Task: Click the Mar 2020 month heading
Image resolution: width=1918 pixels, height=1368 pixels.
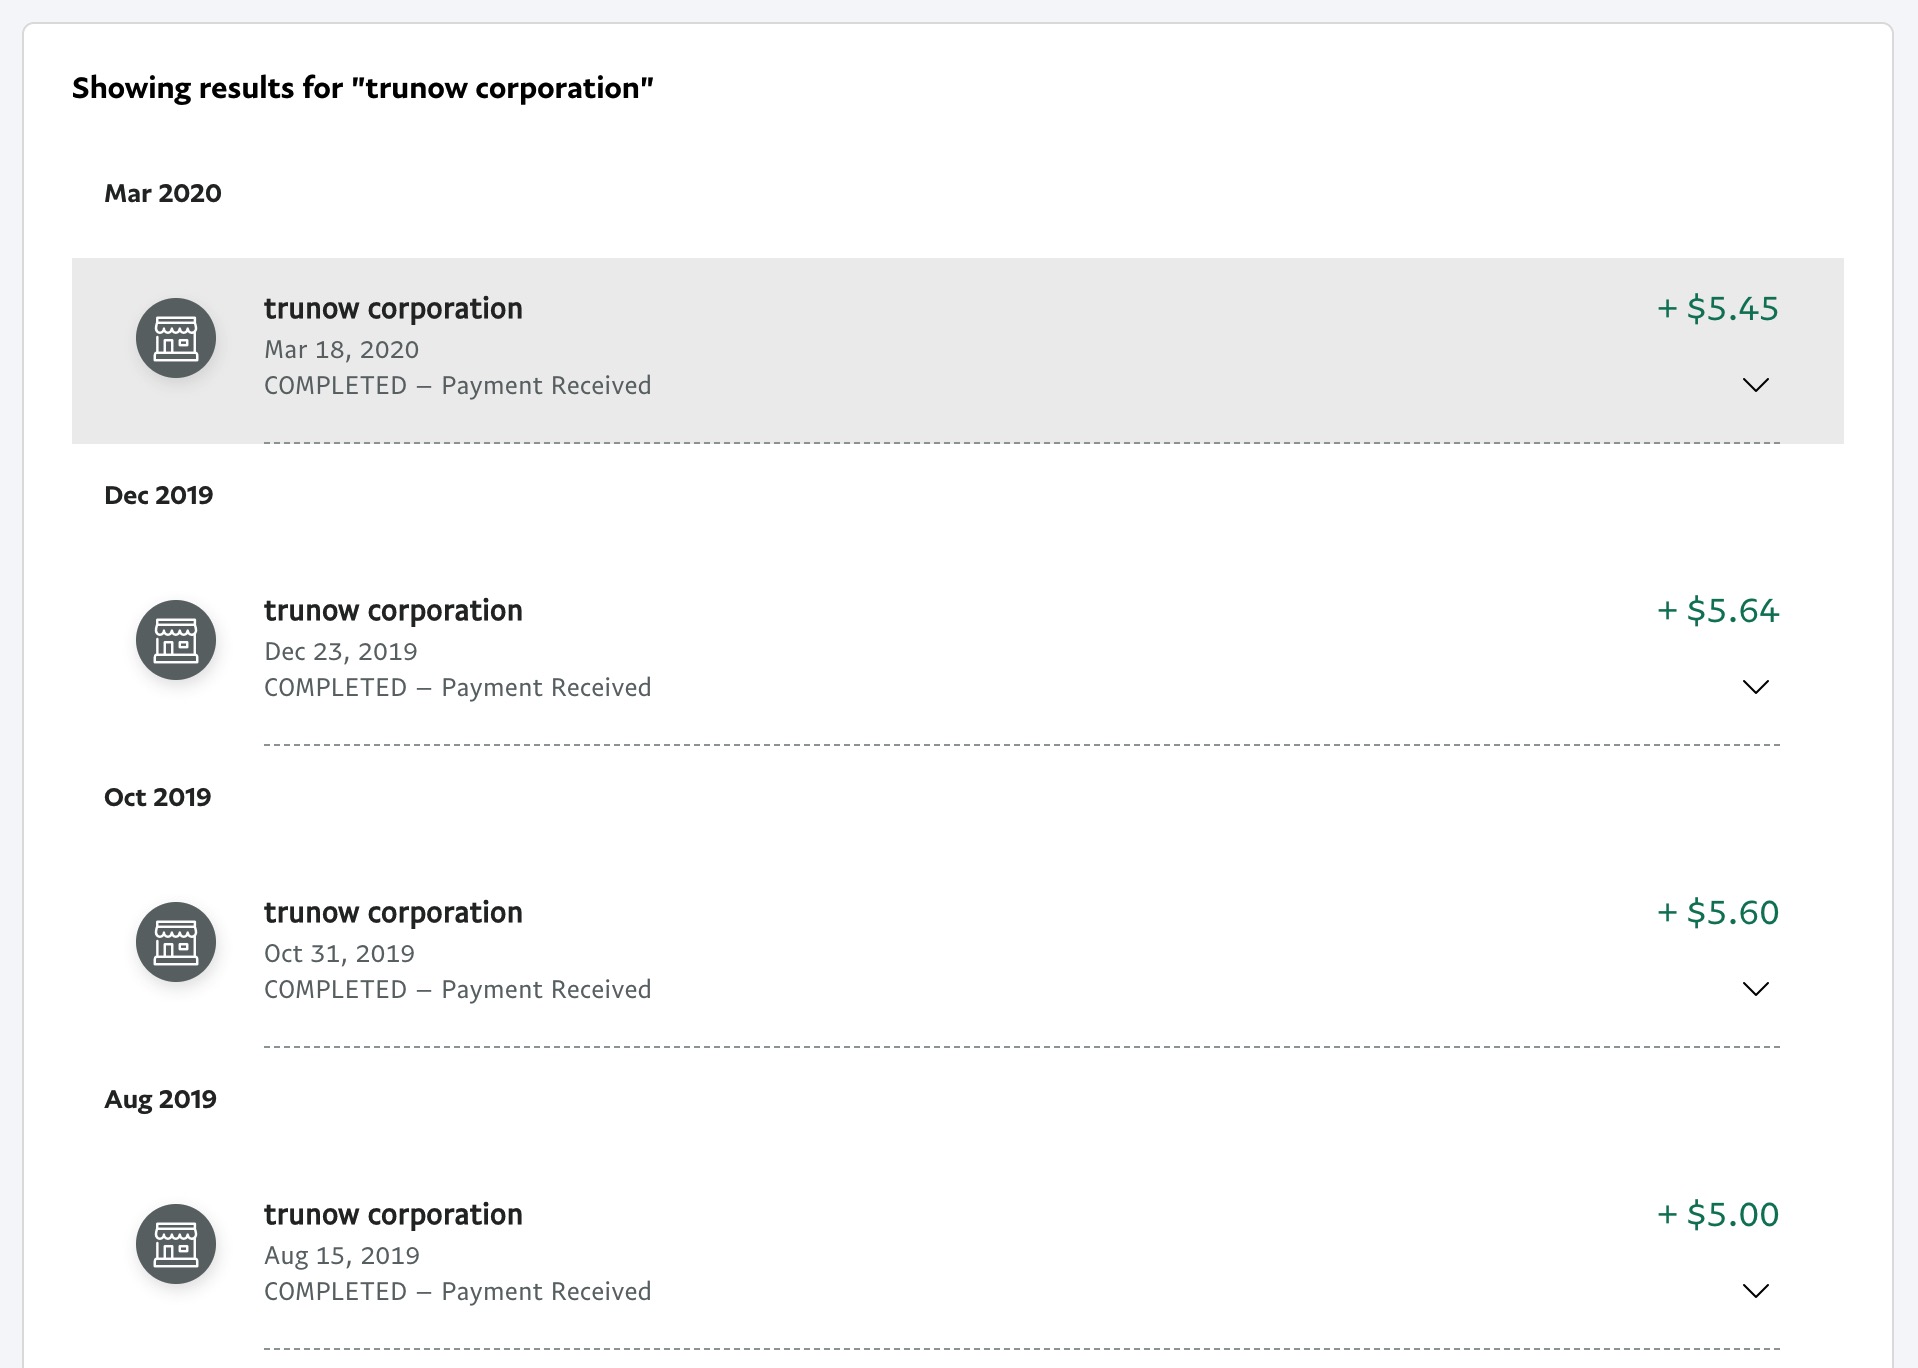Action: click(x=163, y=194)
